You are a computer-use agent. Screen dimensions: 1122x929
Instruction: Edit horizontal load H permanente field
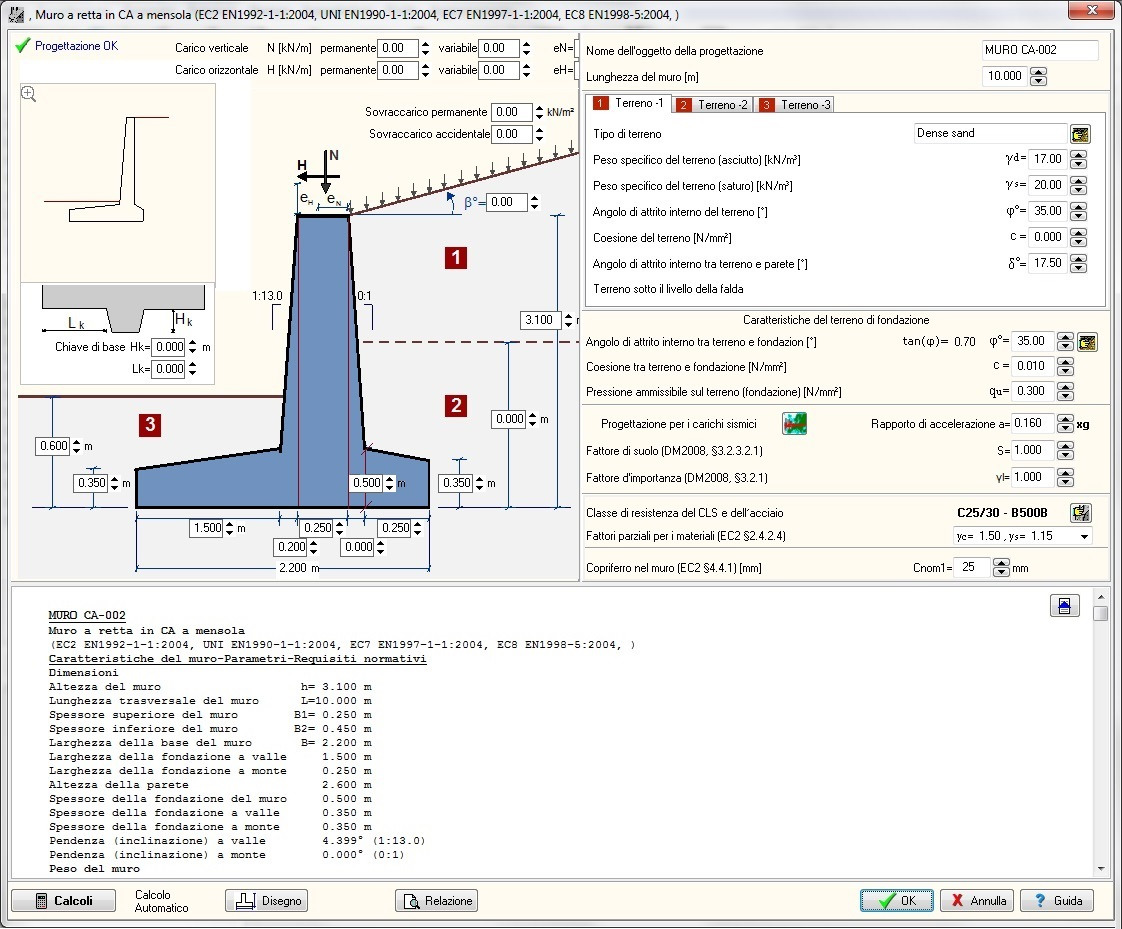click(x=398, y=70)
